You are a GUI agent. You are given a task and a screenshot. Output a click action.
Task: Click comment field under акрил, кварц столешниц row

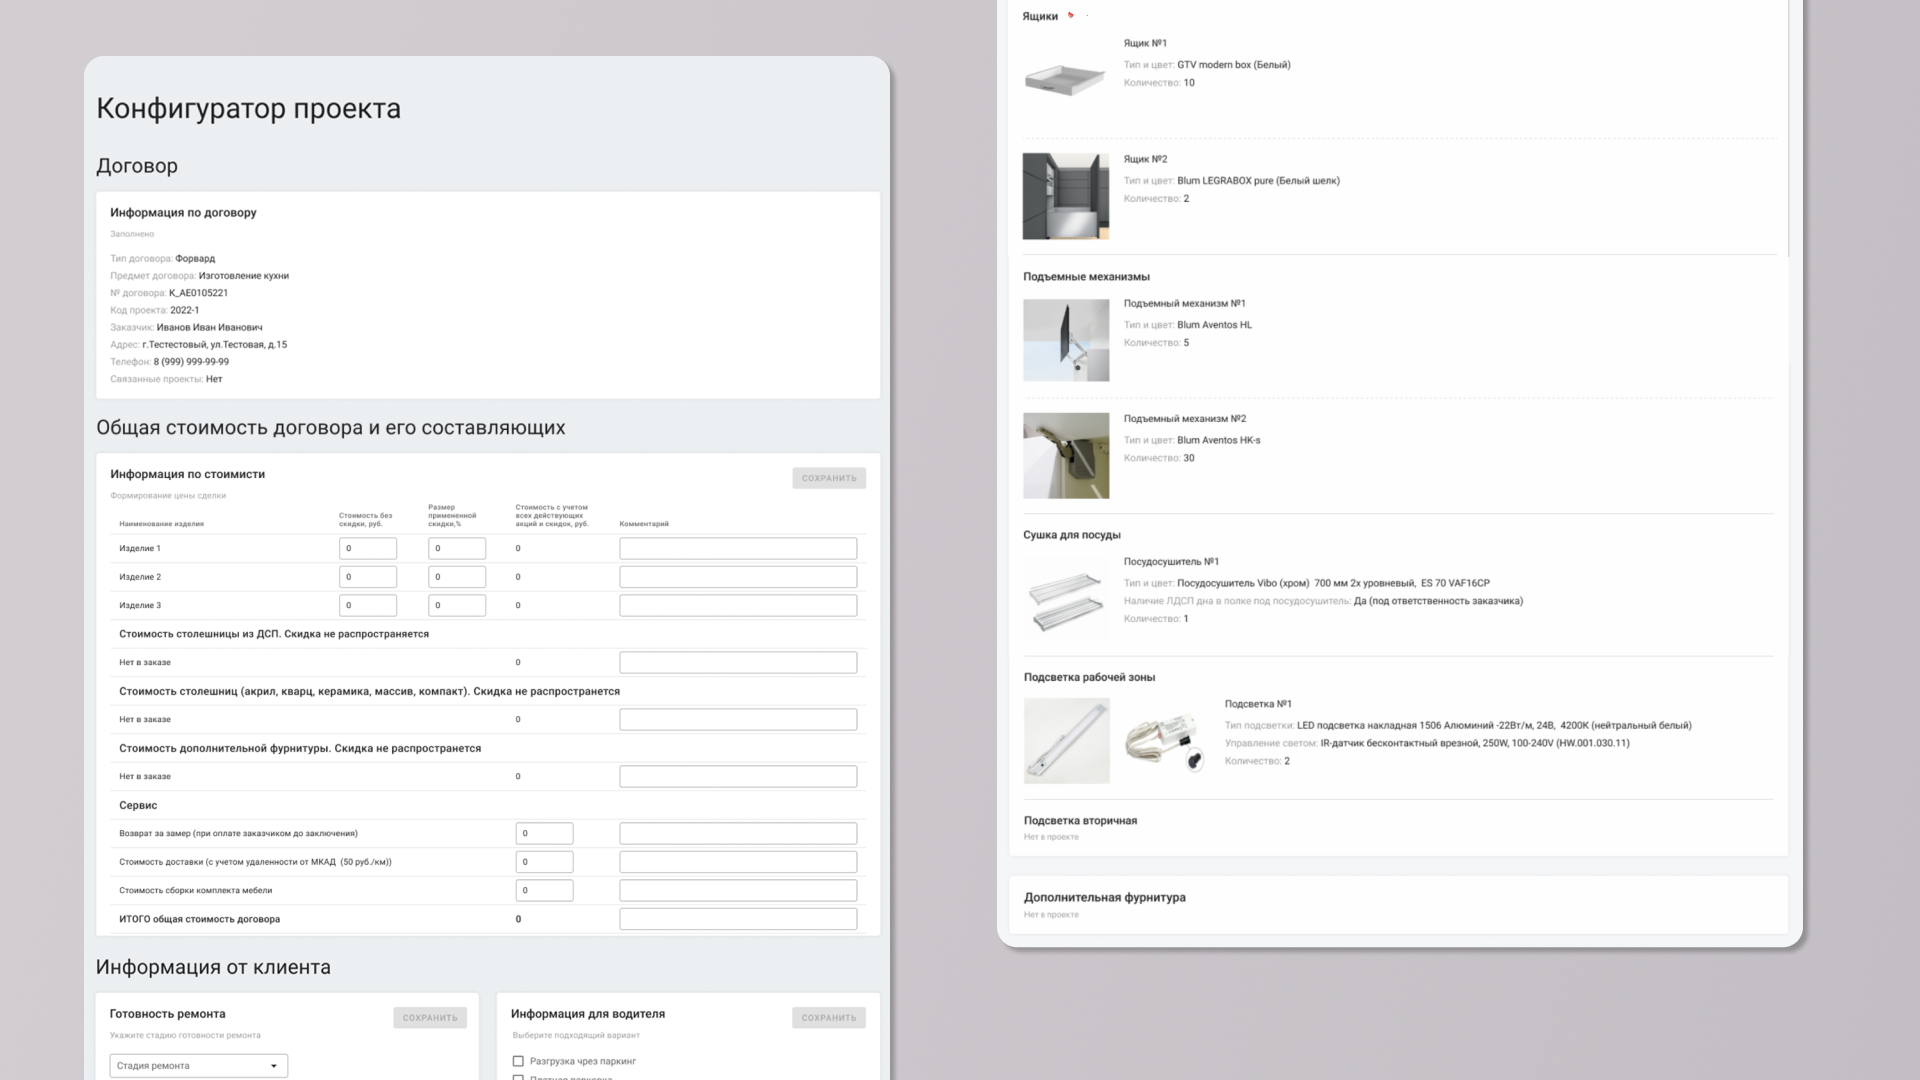[738, 719]
